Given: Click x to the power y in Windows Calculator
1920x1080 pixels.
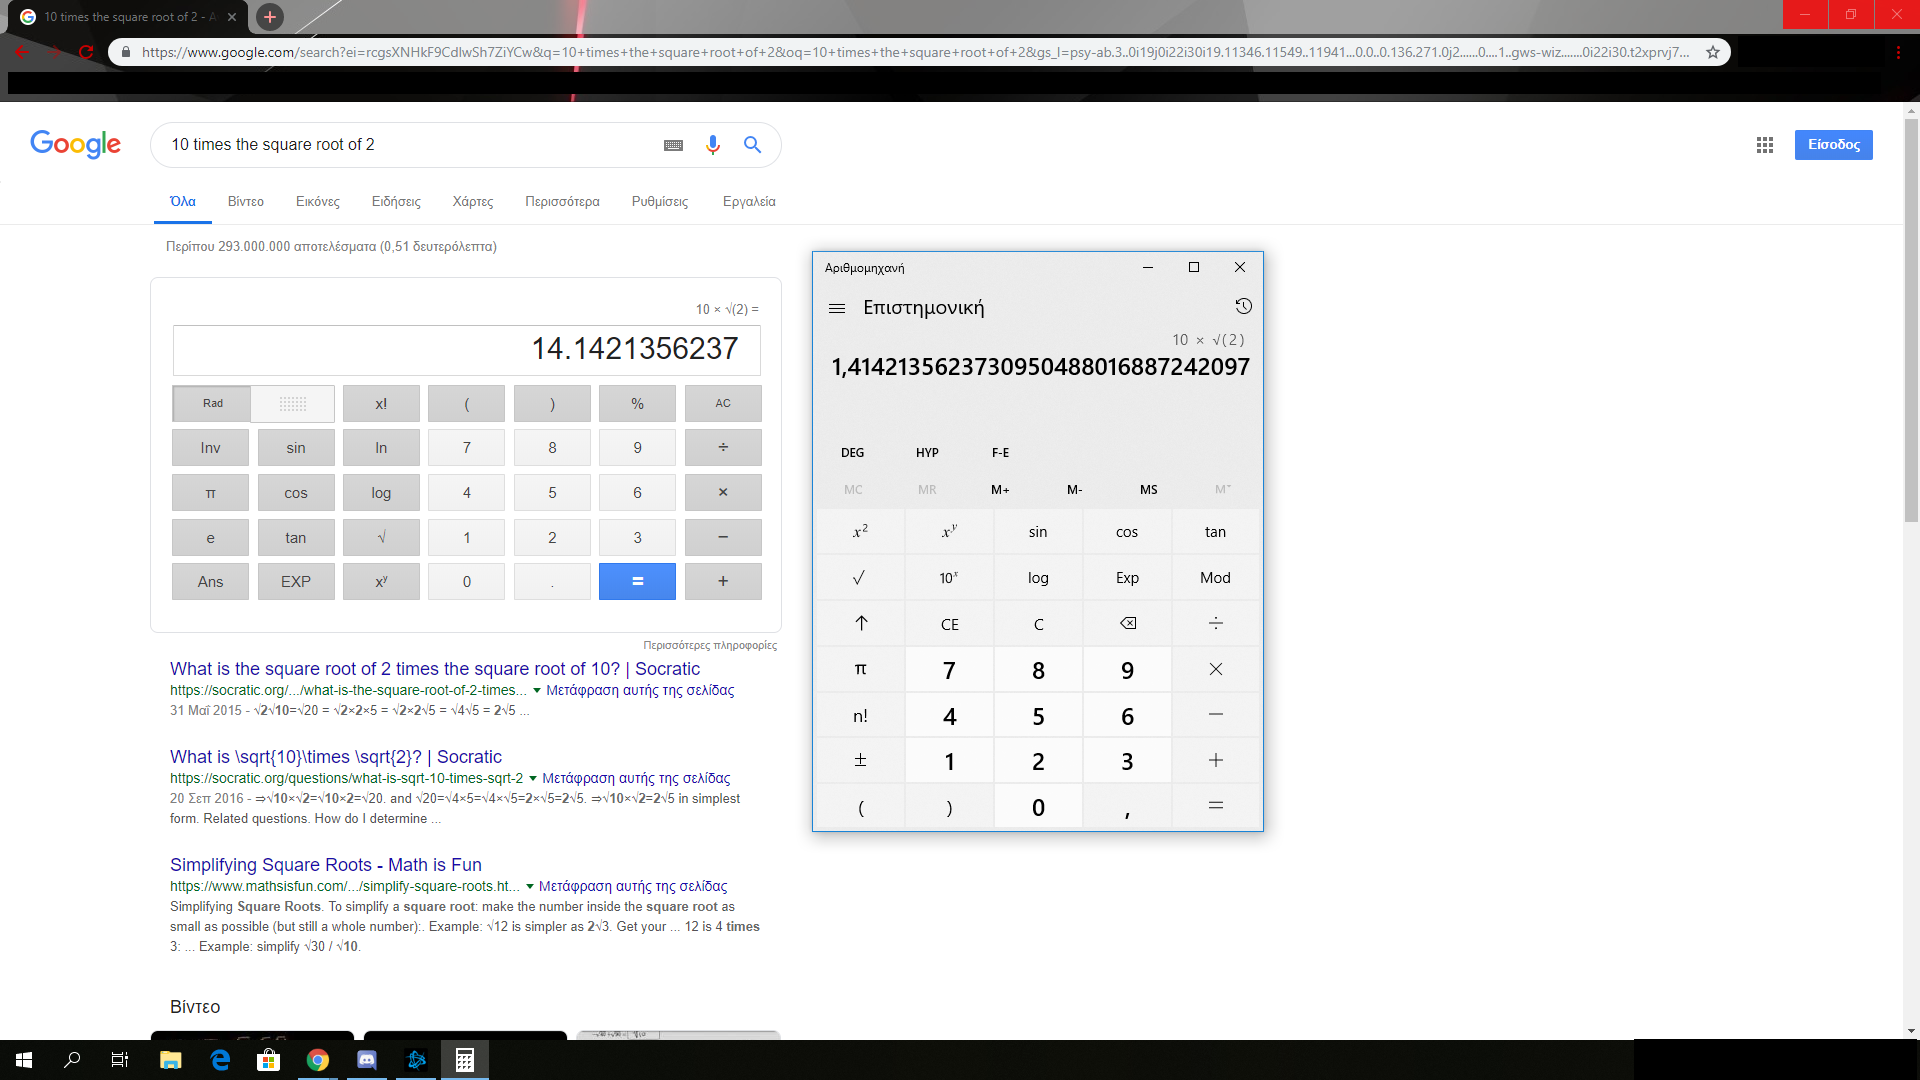Looking at the screenshot, I should [949, 531].
